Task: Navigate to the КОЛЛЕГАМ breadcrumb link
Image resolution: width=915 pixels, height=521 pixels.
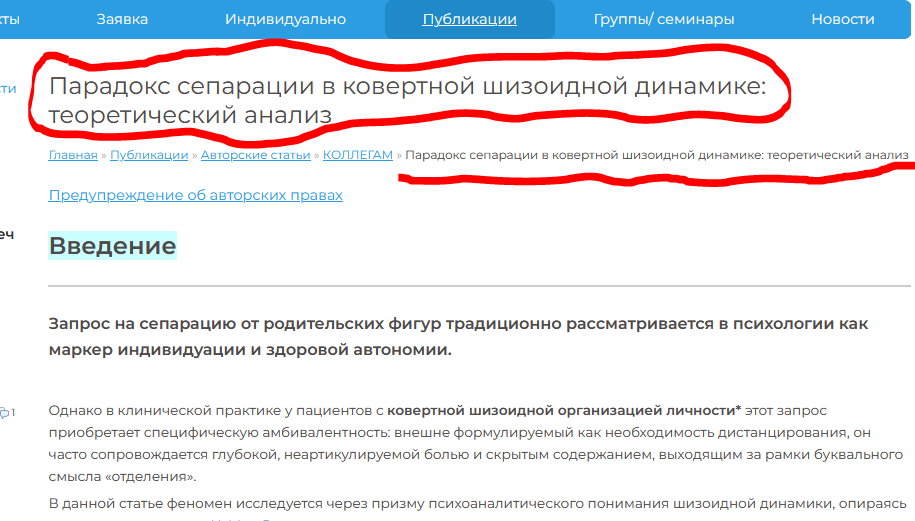Action: (x=357, y=155)
